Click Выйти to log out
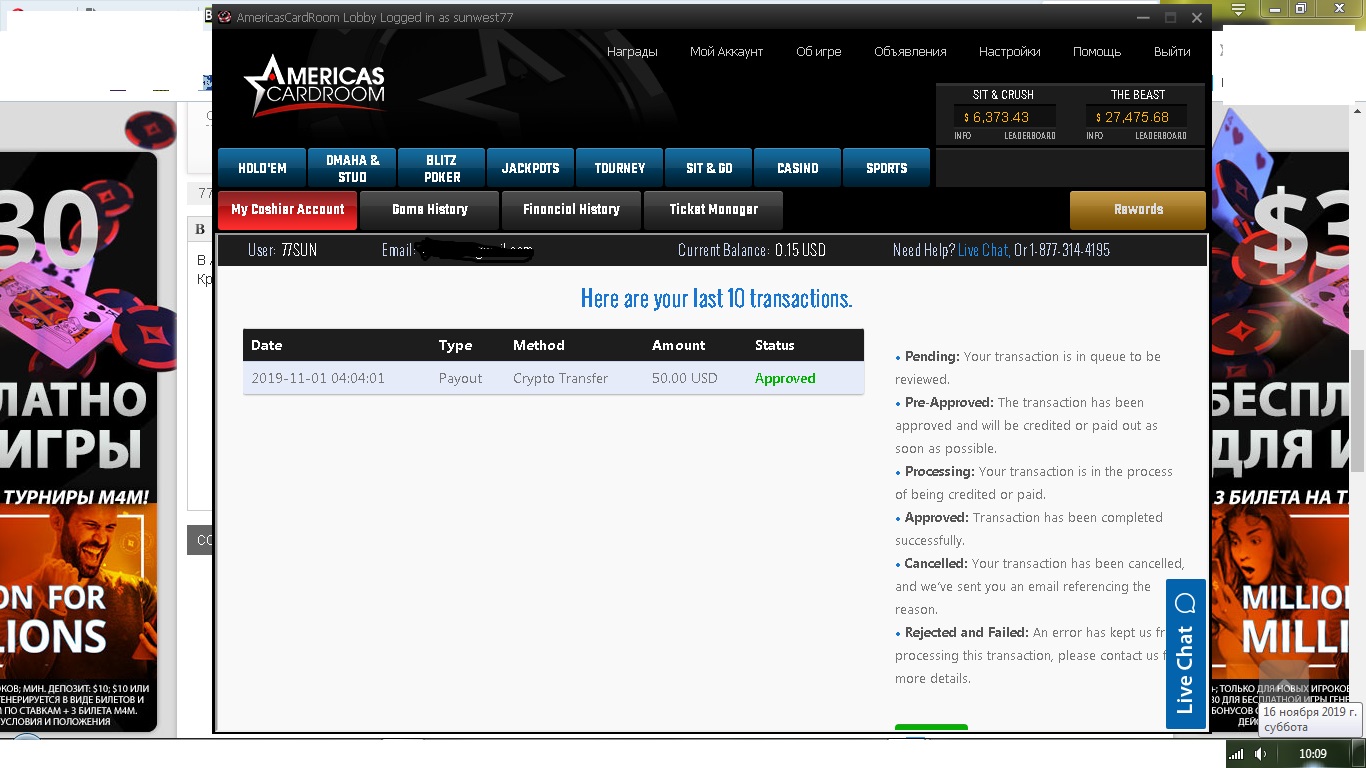This screenshot has width=1366, height=768. point(1172,52)
